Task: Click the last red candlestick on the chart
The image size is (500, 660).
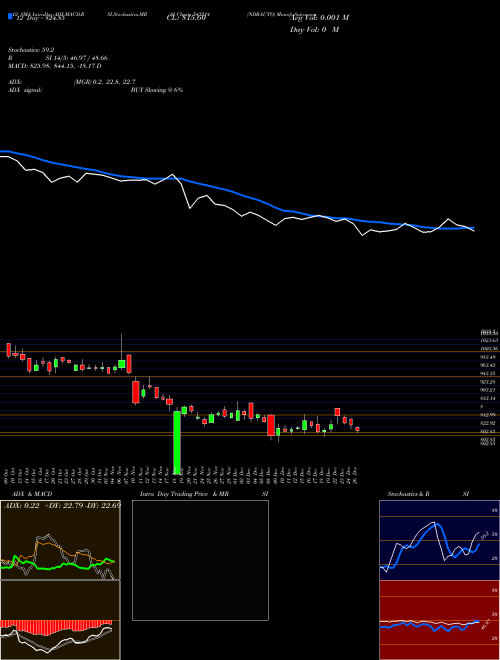Action: pyautogui.click(x=357, y=429)
